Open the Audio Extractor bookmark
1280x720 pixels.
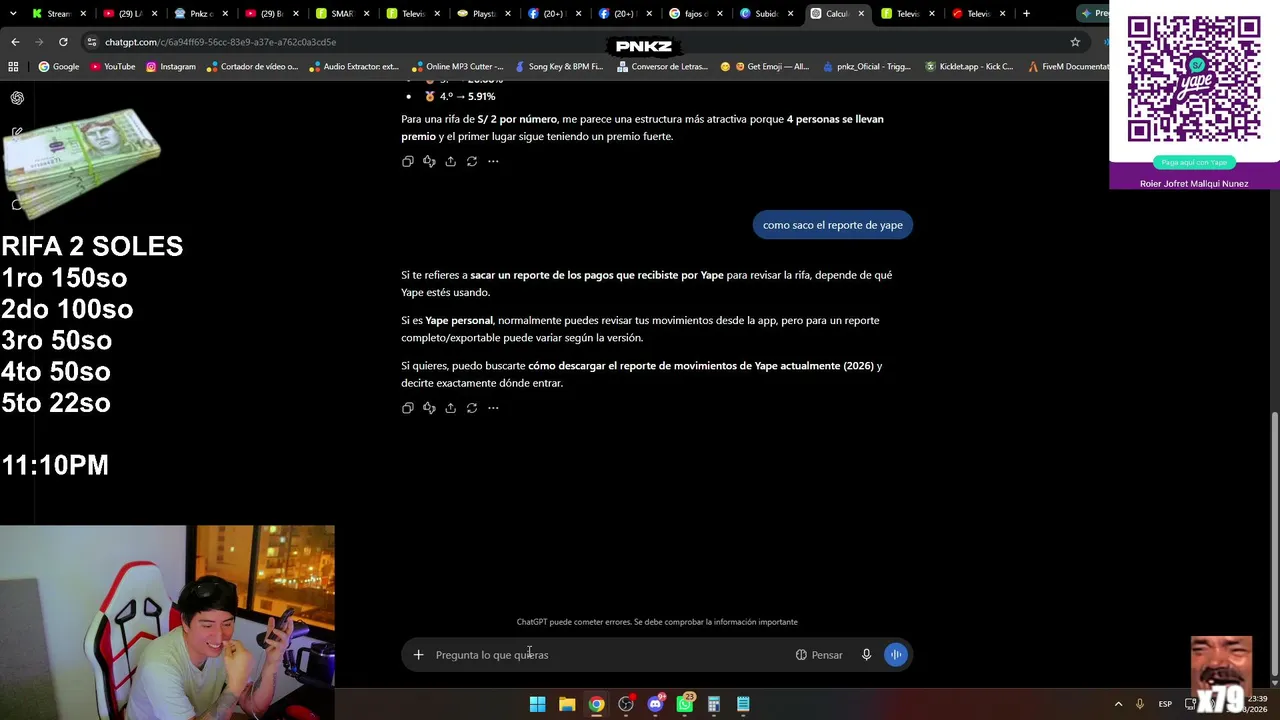354,67
